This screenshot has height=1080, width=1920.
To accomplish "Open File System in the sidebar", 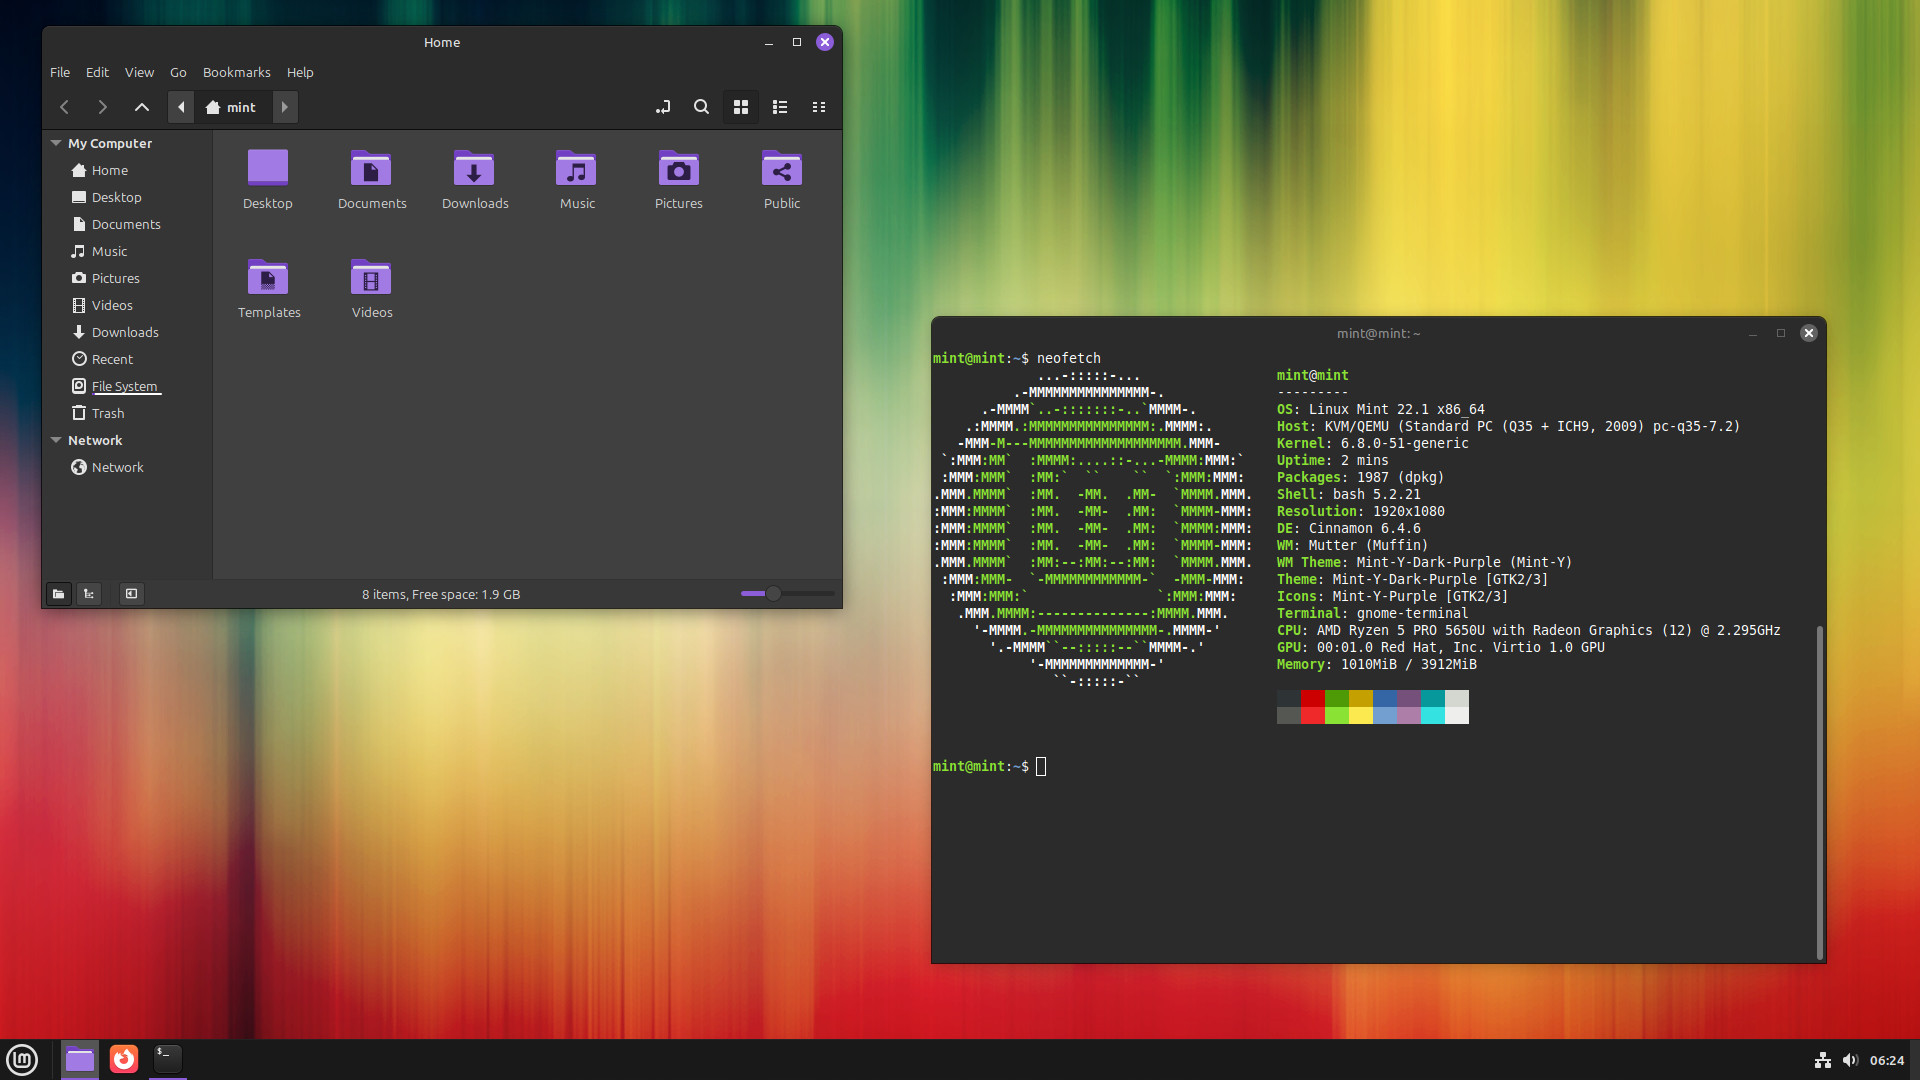I will (124, 386).
